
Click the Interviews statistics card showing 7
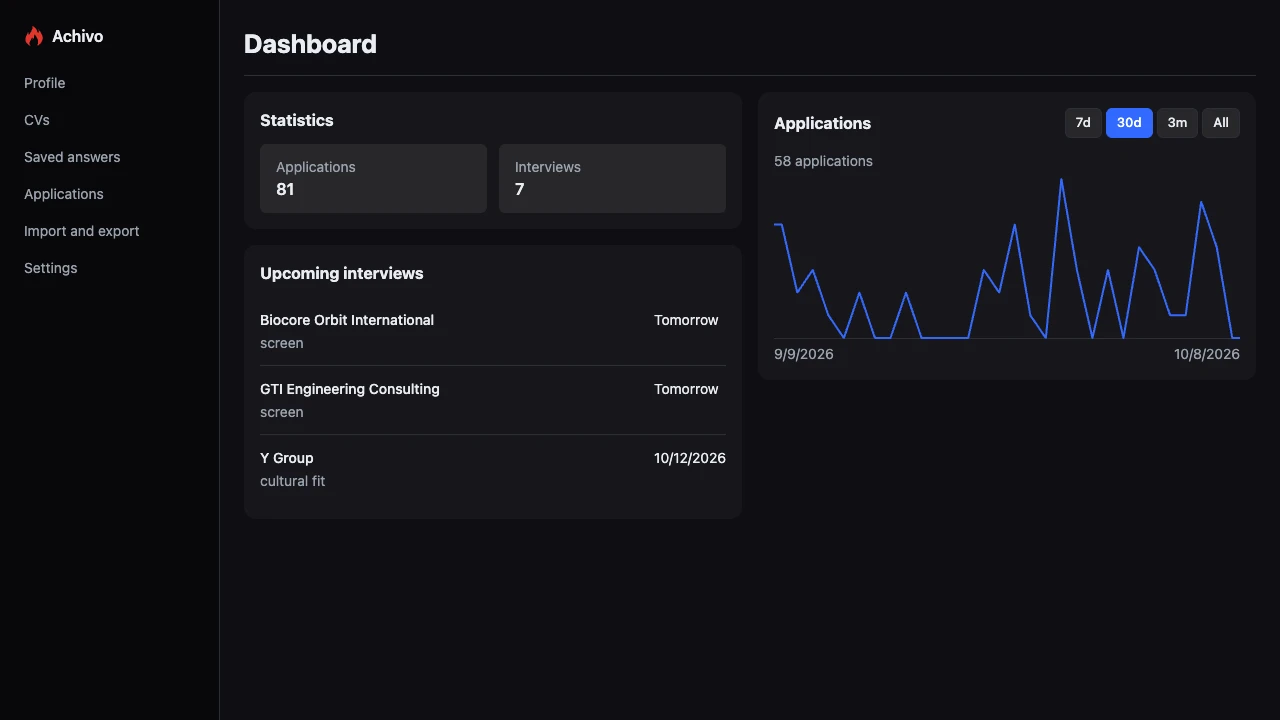[612, 178]
